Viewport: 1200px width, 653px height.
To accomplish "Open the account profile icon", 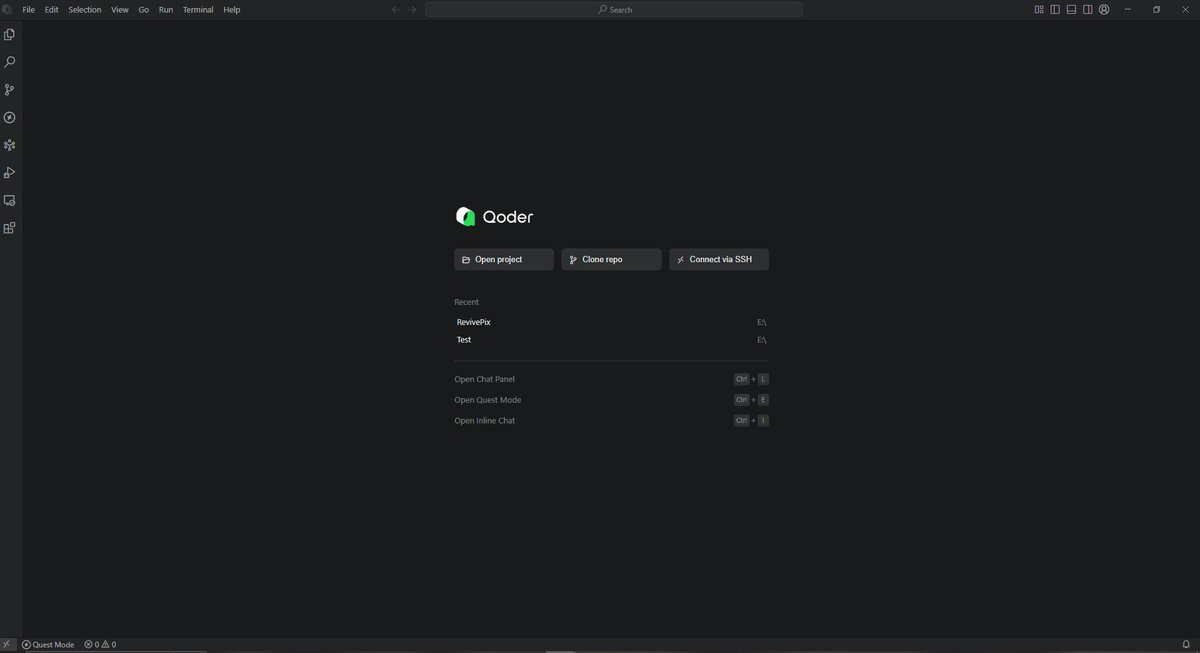I will [1104, 9].
